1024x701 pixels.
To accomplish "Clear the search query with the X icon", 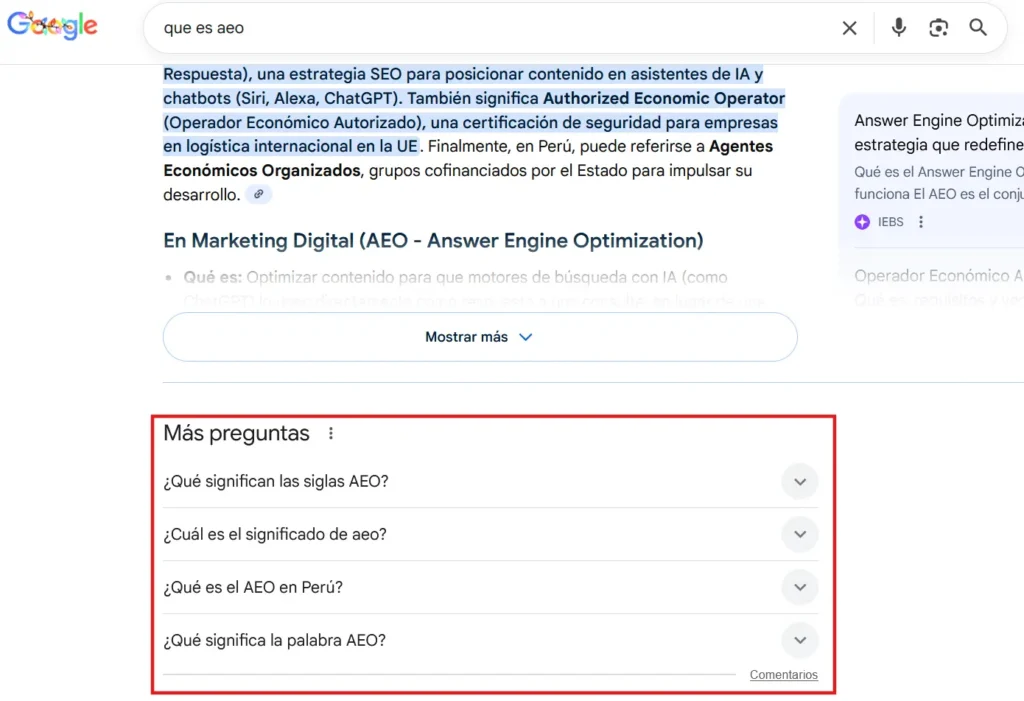I will click(x=849, y=28).
